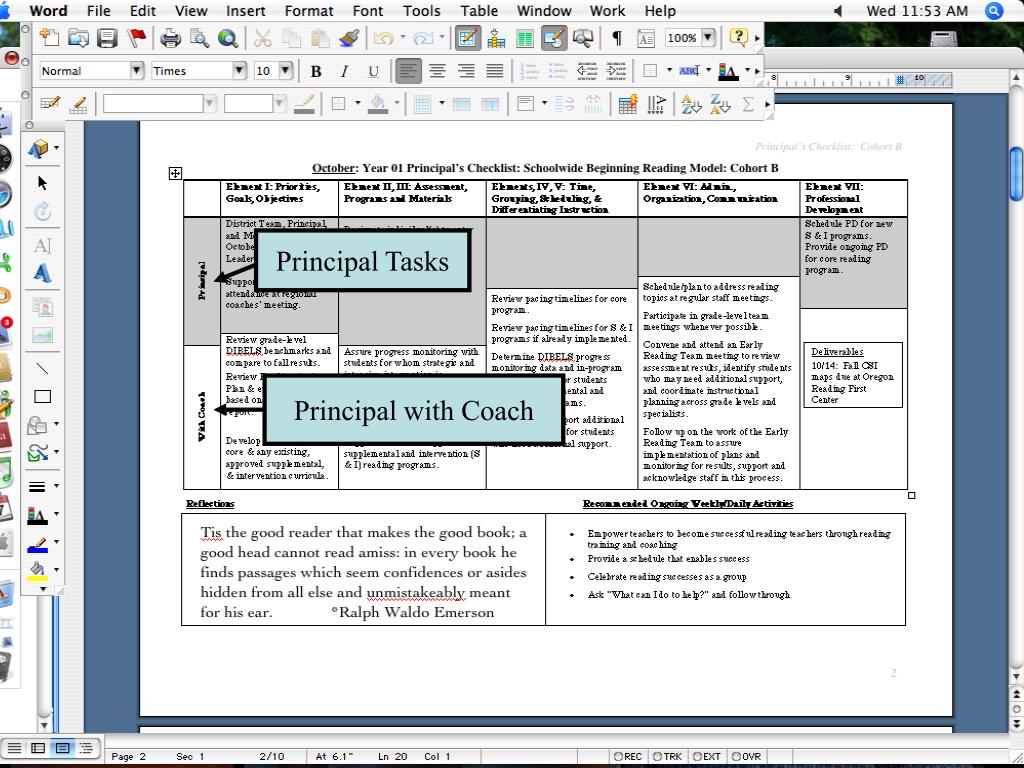Click the second view button in the status bar
1024x768 pixels.
pyautogui.click(x=38, y=748)
